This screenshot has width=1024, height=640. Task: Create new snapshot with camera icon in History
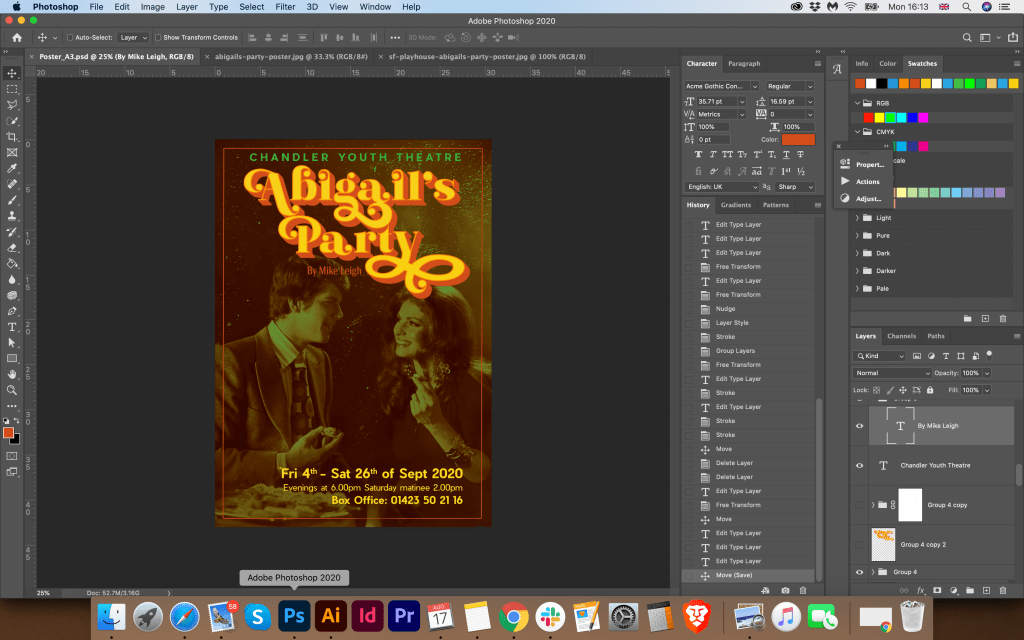click(x=785, y=591)
